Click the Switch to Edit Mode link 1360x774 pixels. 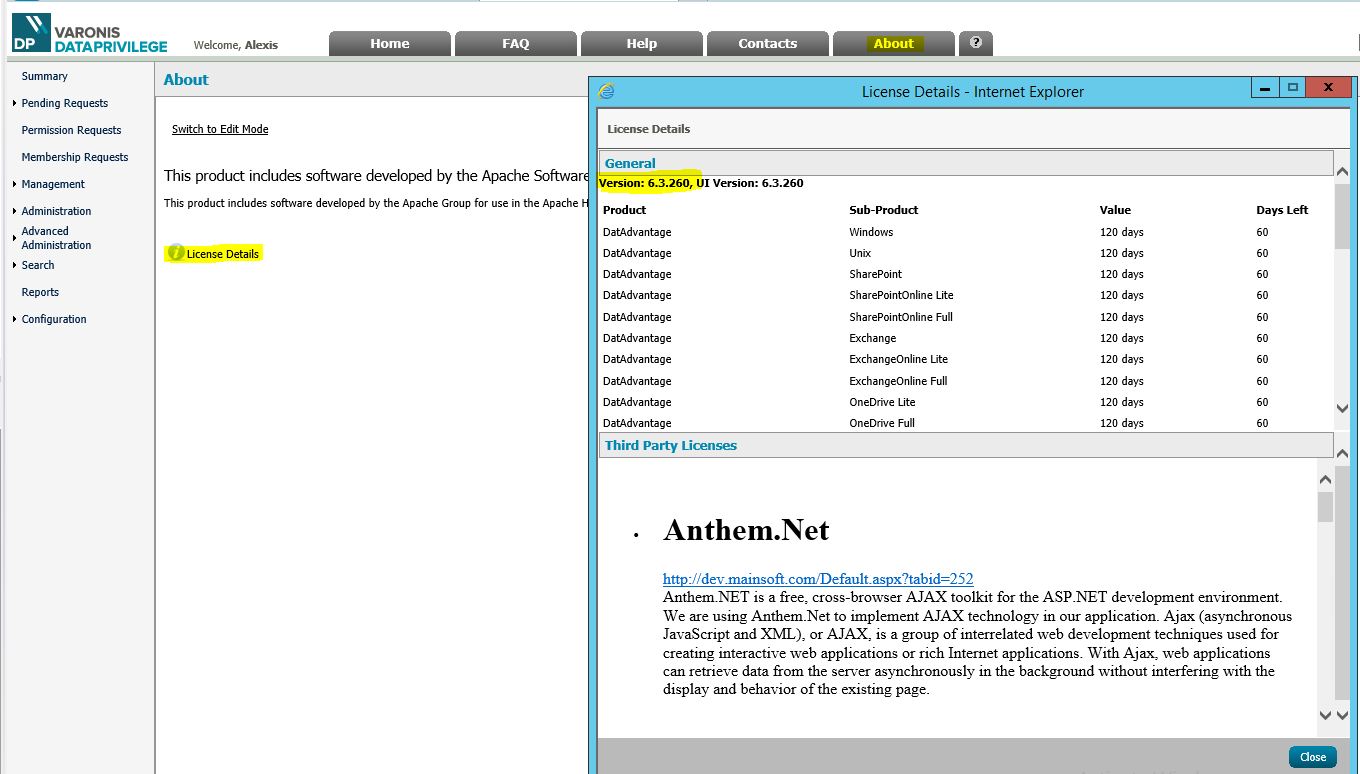click(219, 129)
